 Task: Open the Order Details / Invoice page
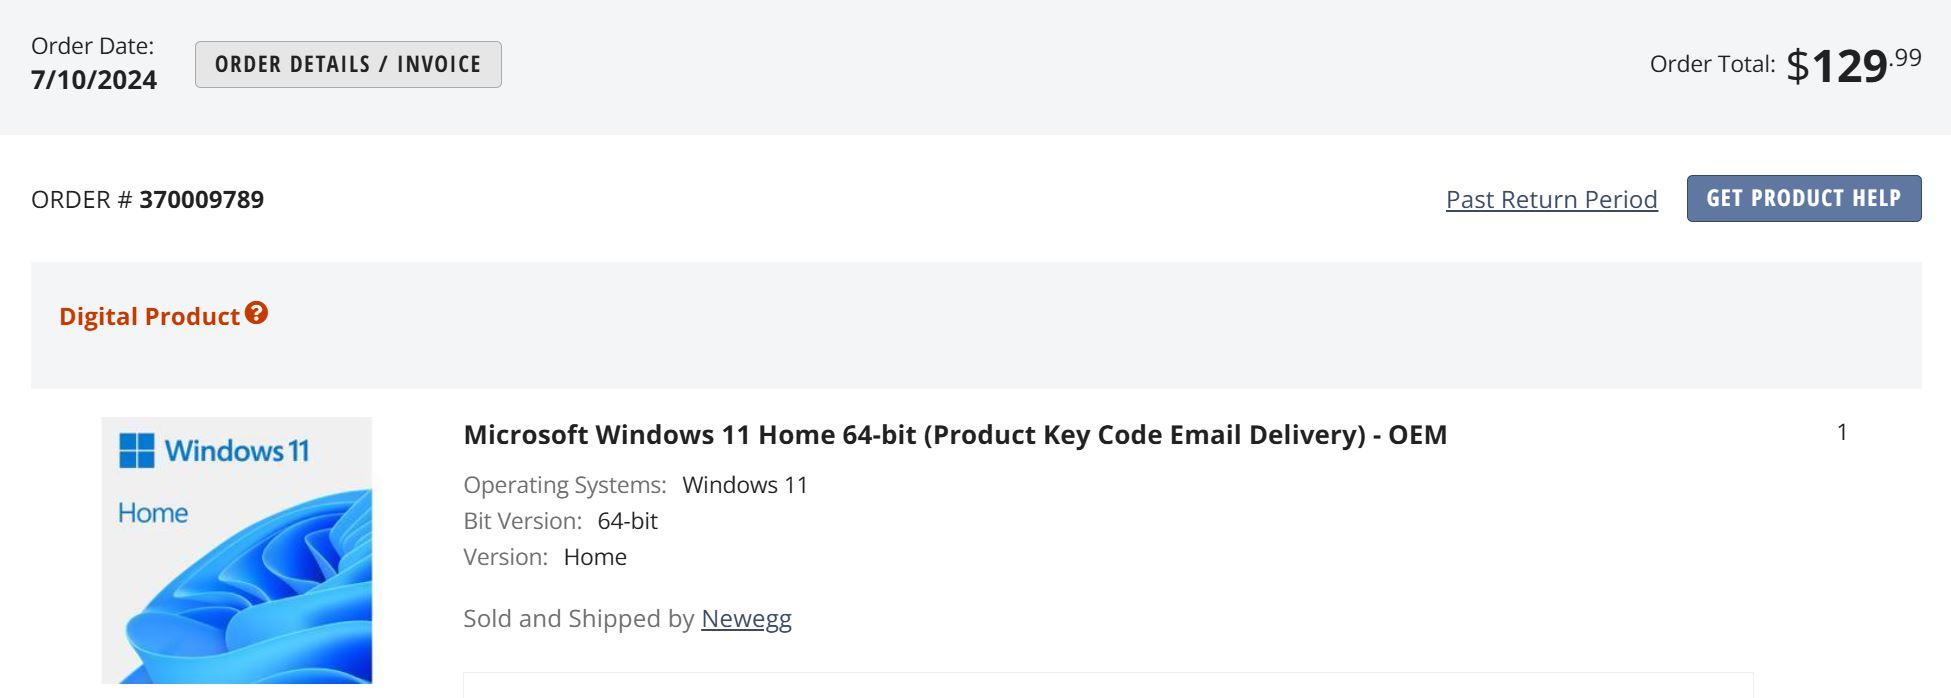[348, 64]
